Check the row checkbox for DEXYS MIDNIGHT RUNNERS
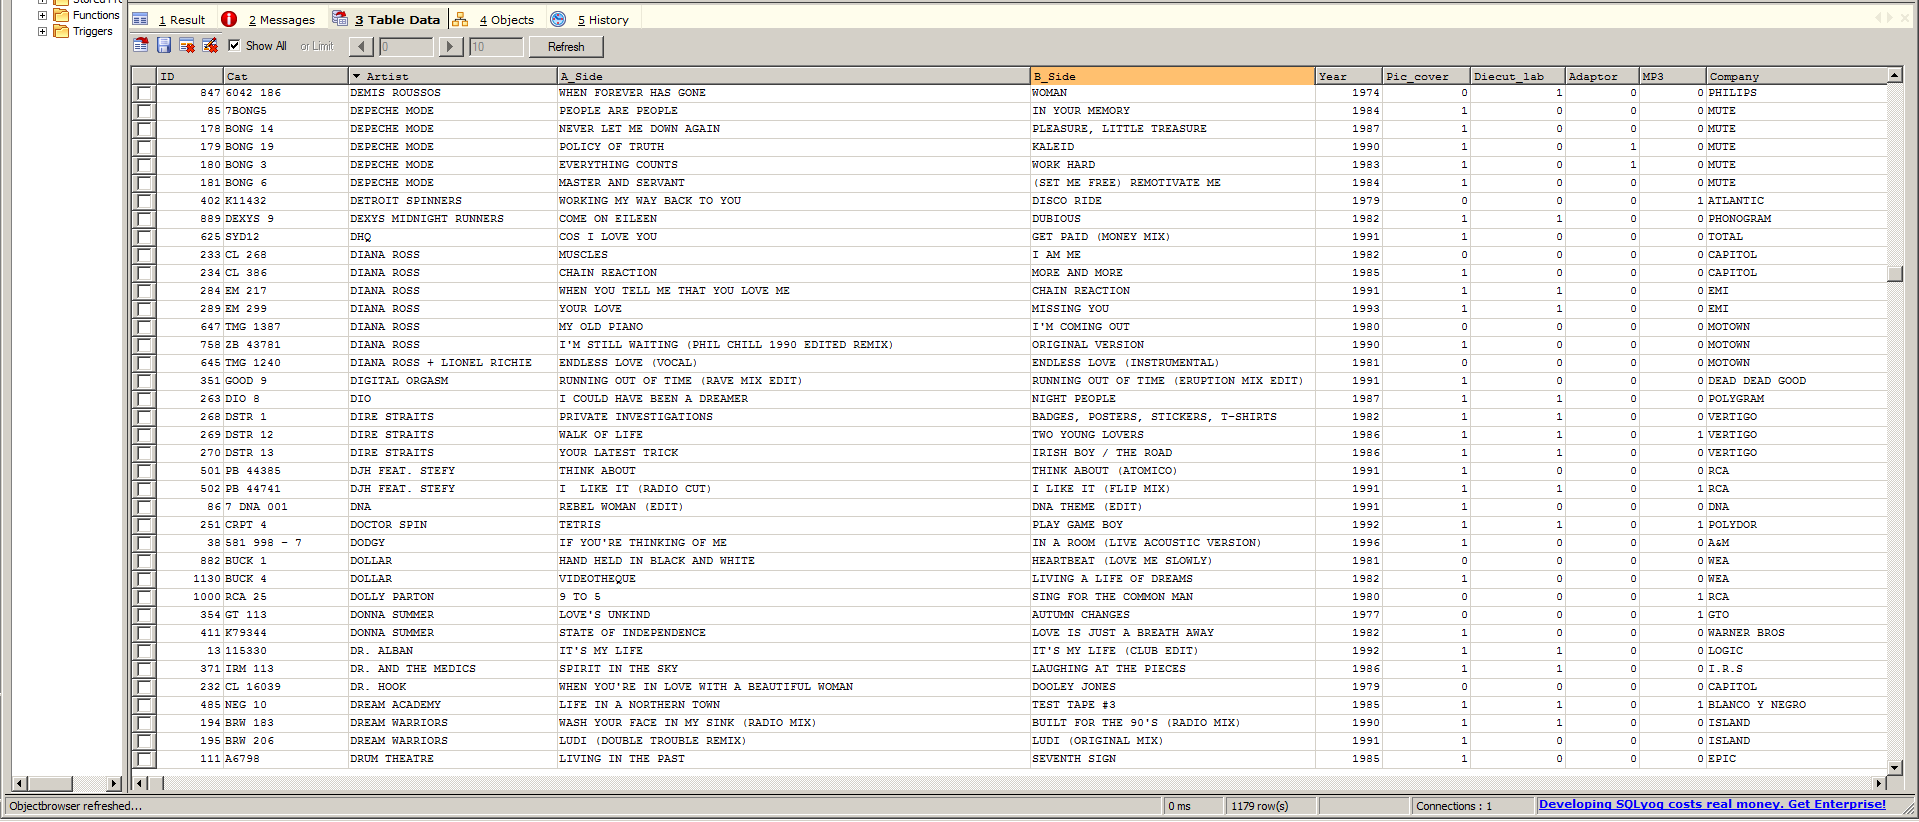 pyautogui.click(x=144, y=219)
